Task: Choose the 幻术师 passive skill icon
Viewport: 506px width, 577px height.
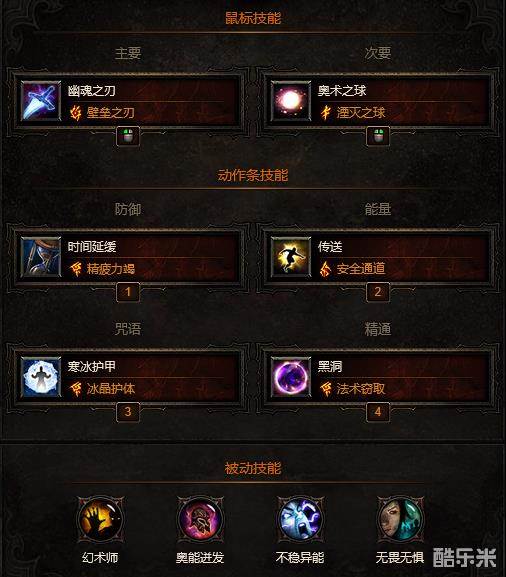Action: pyautogui.click(x=100, y=519)
